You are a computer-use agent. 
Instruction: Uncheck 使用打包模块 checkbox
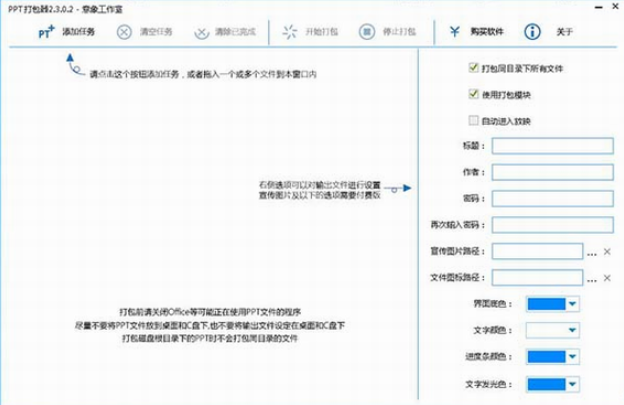point(473,94)
